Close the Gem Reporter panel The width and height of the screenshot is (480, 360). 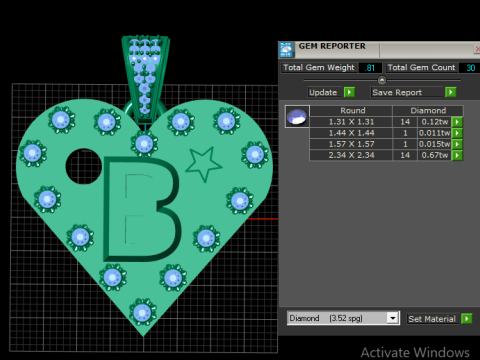(477, 49)
